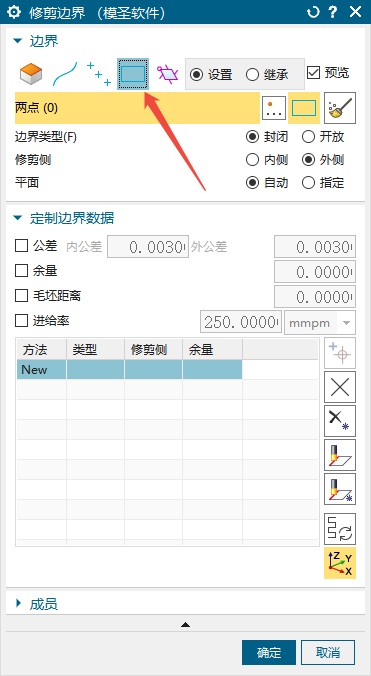Click the remove X icon beside the list
The image size is (371, 676).
(x=340, y=387)
